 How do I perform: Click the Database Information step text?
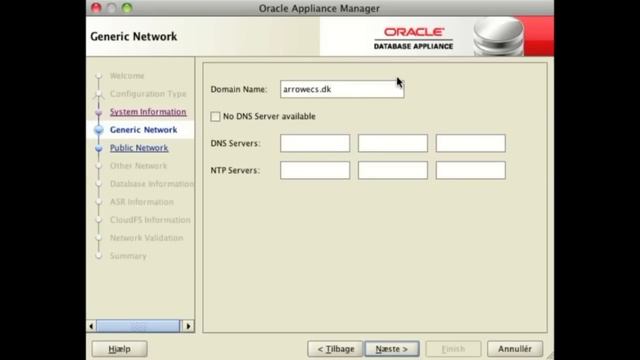pos(152,184)
